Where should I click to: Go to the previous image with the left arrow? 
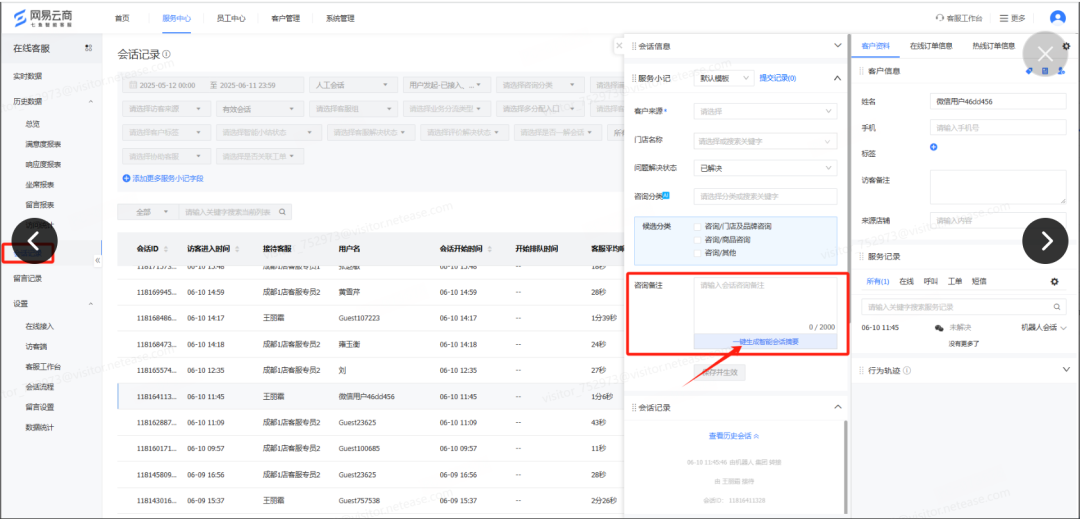[33, 240]
